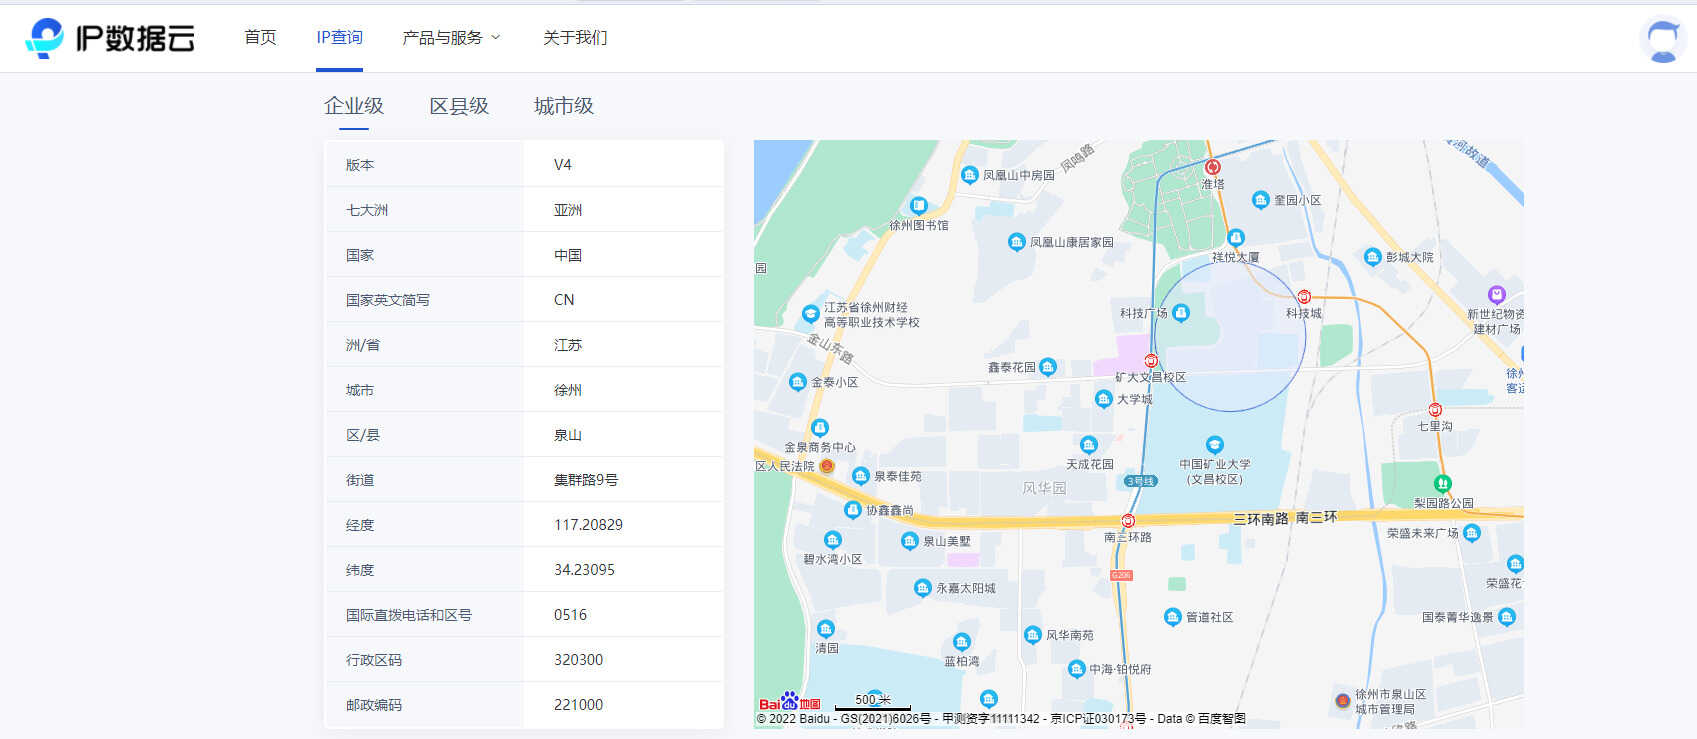Click the blue location circle on map

click(x=1230, y=336)
